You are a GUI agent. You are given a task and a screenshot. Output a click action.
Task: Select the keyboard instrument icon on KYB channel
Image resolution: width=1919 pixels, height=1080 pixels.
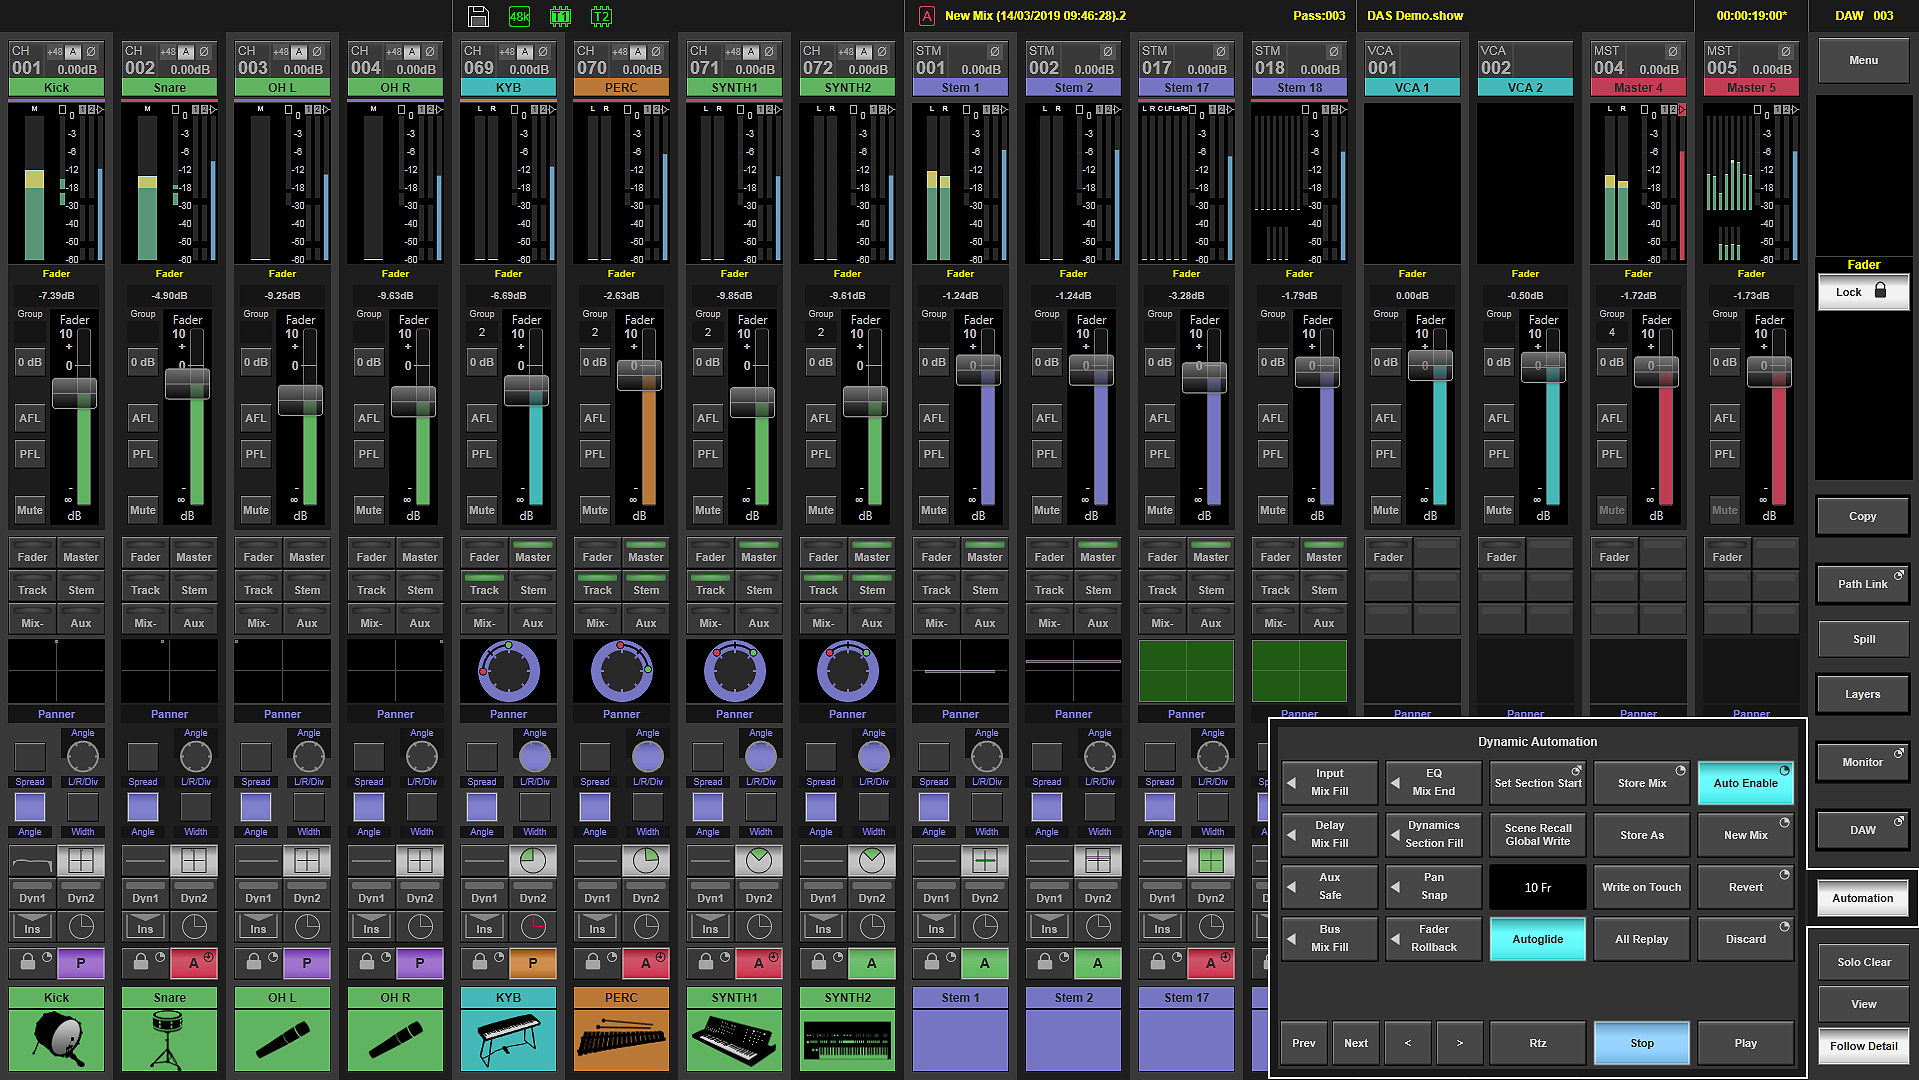point(508,1040)
